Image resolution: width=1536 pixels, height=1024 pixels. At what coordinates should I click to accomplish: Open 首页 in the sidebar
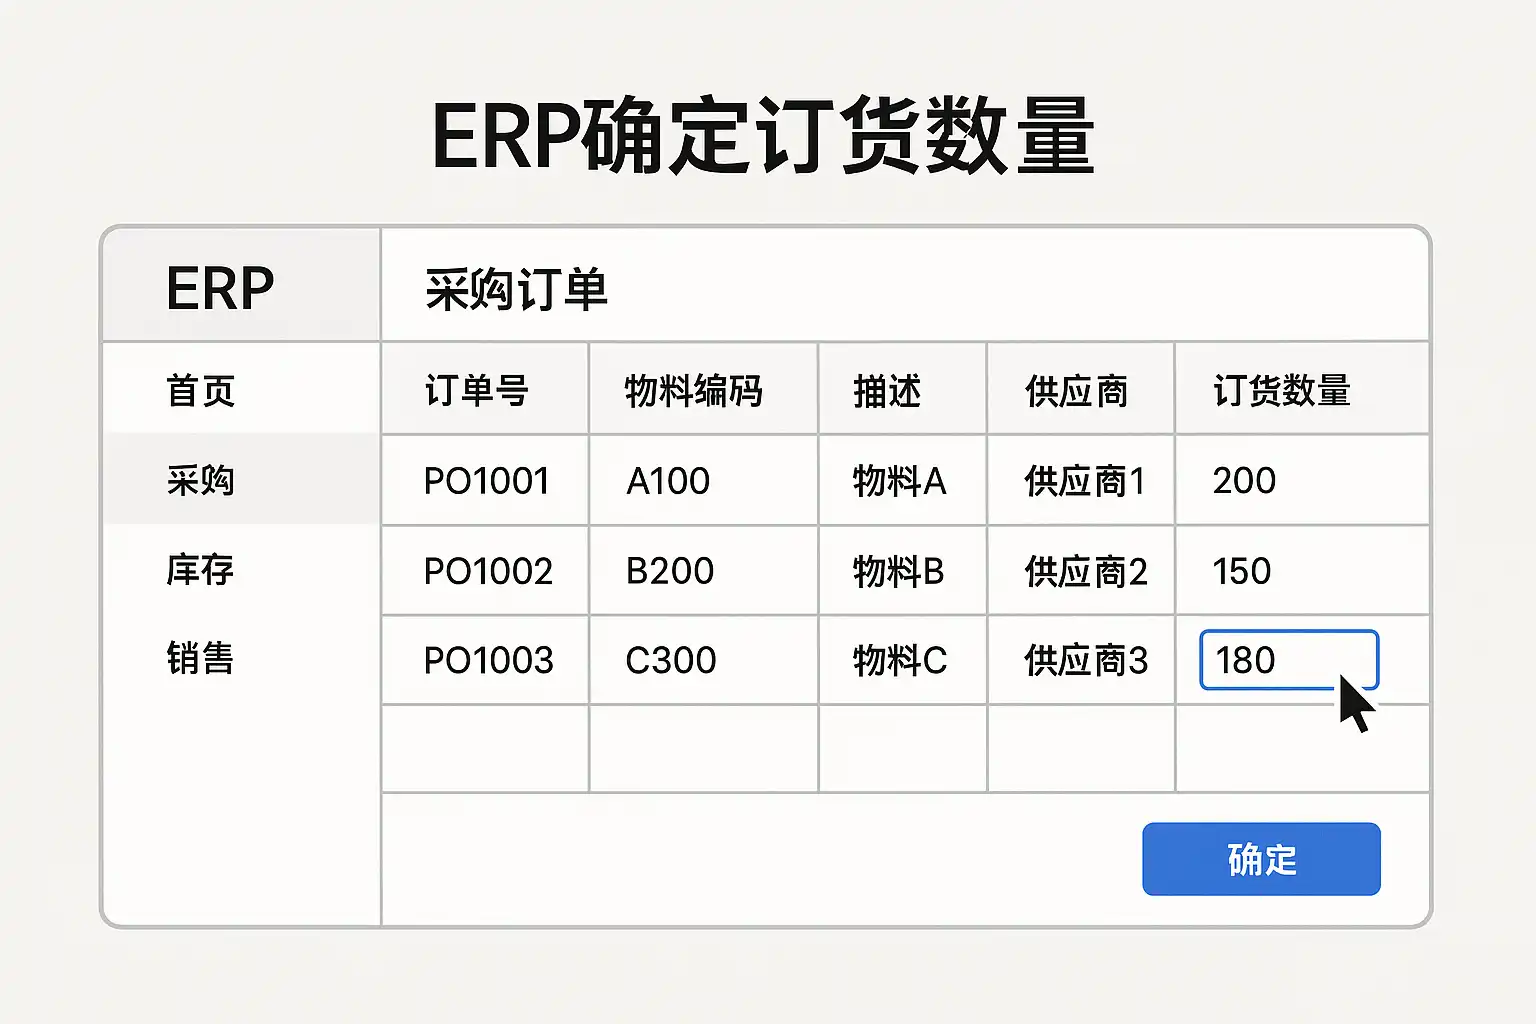[201, 390]
